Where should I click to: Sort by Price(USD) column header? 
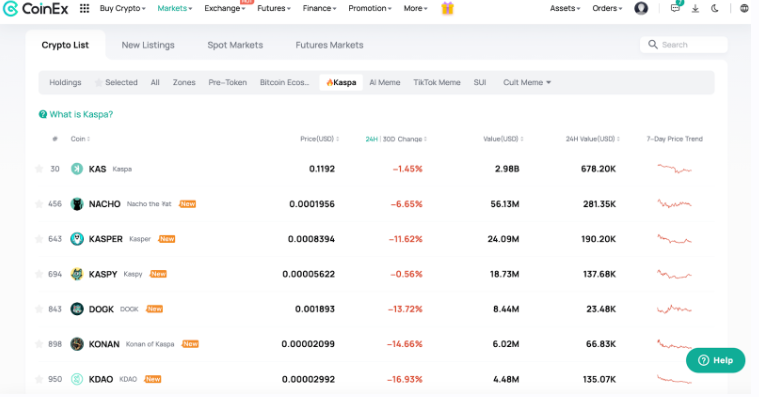coord(319,139)
